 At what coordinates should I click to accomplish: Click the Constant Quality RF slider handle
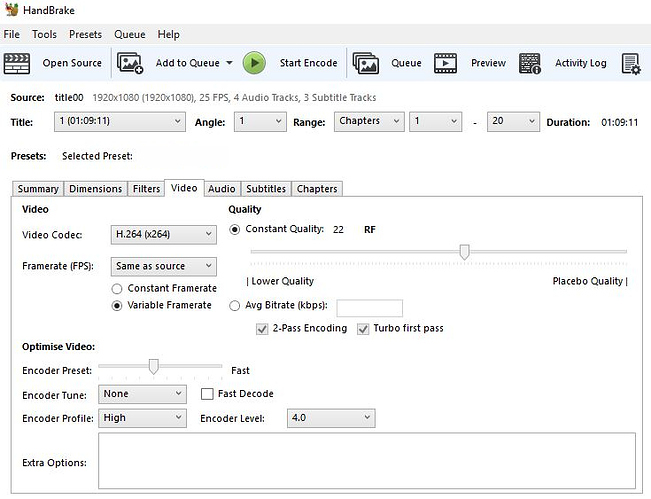pyautogui.click(x=465, y=252)
